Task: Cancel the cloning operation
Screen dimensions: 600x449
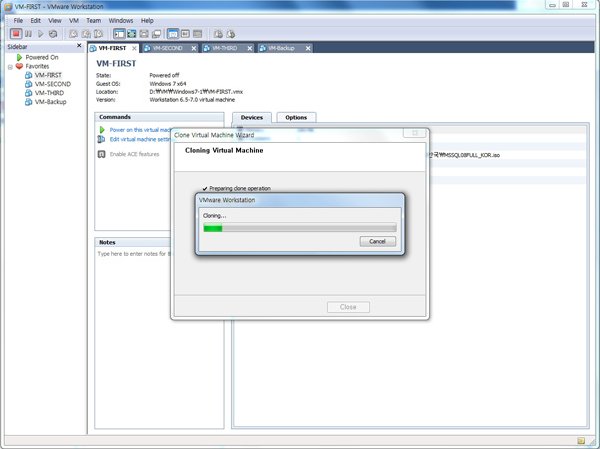Action: click(378, 242)
